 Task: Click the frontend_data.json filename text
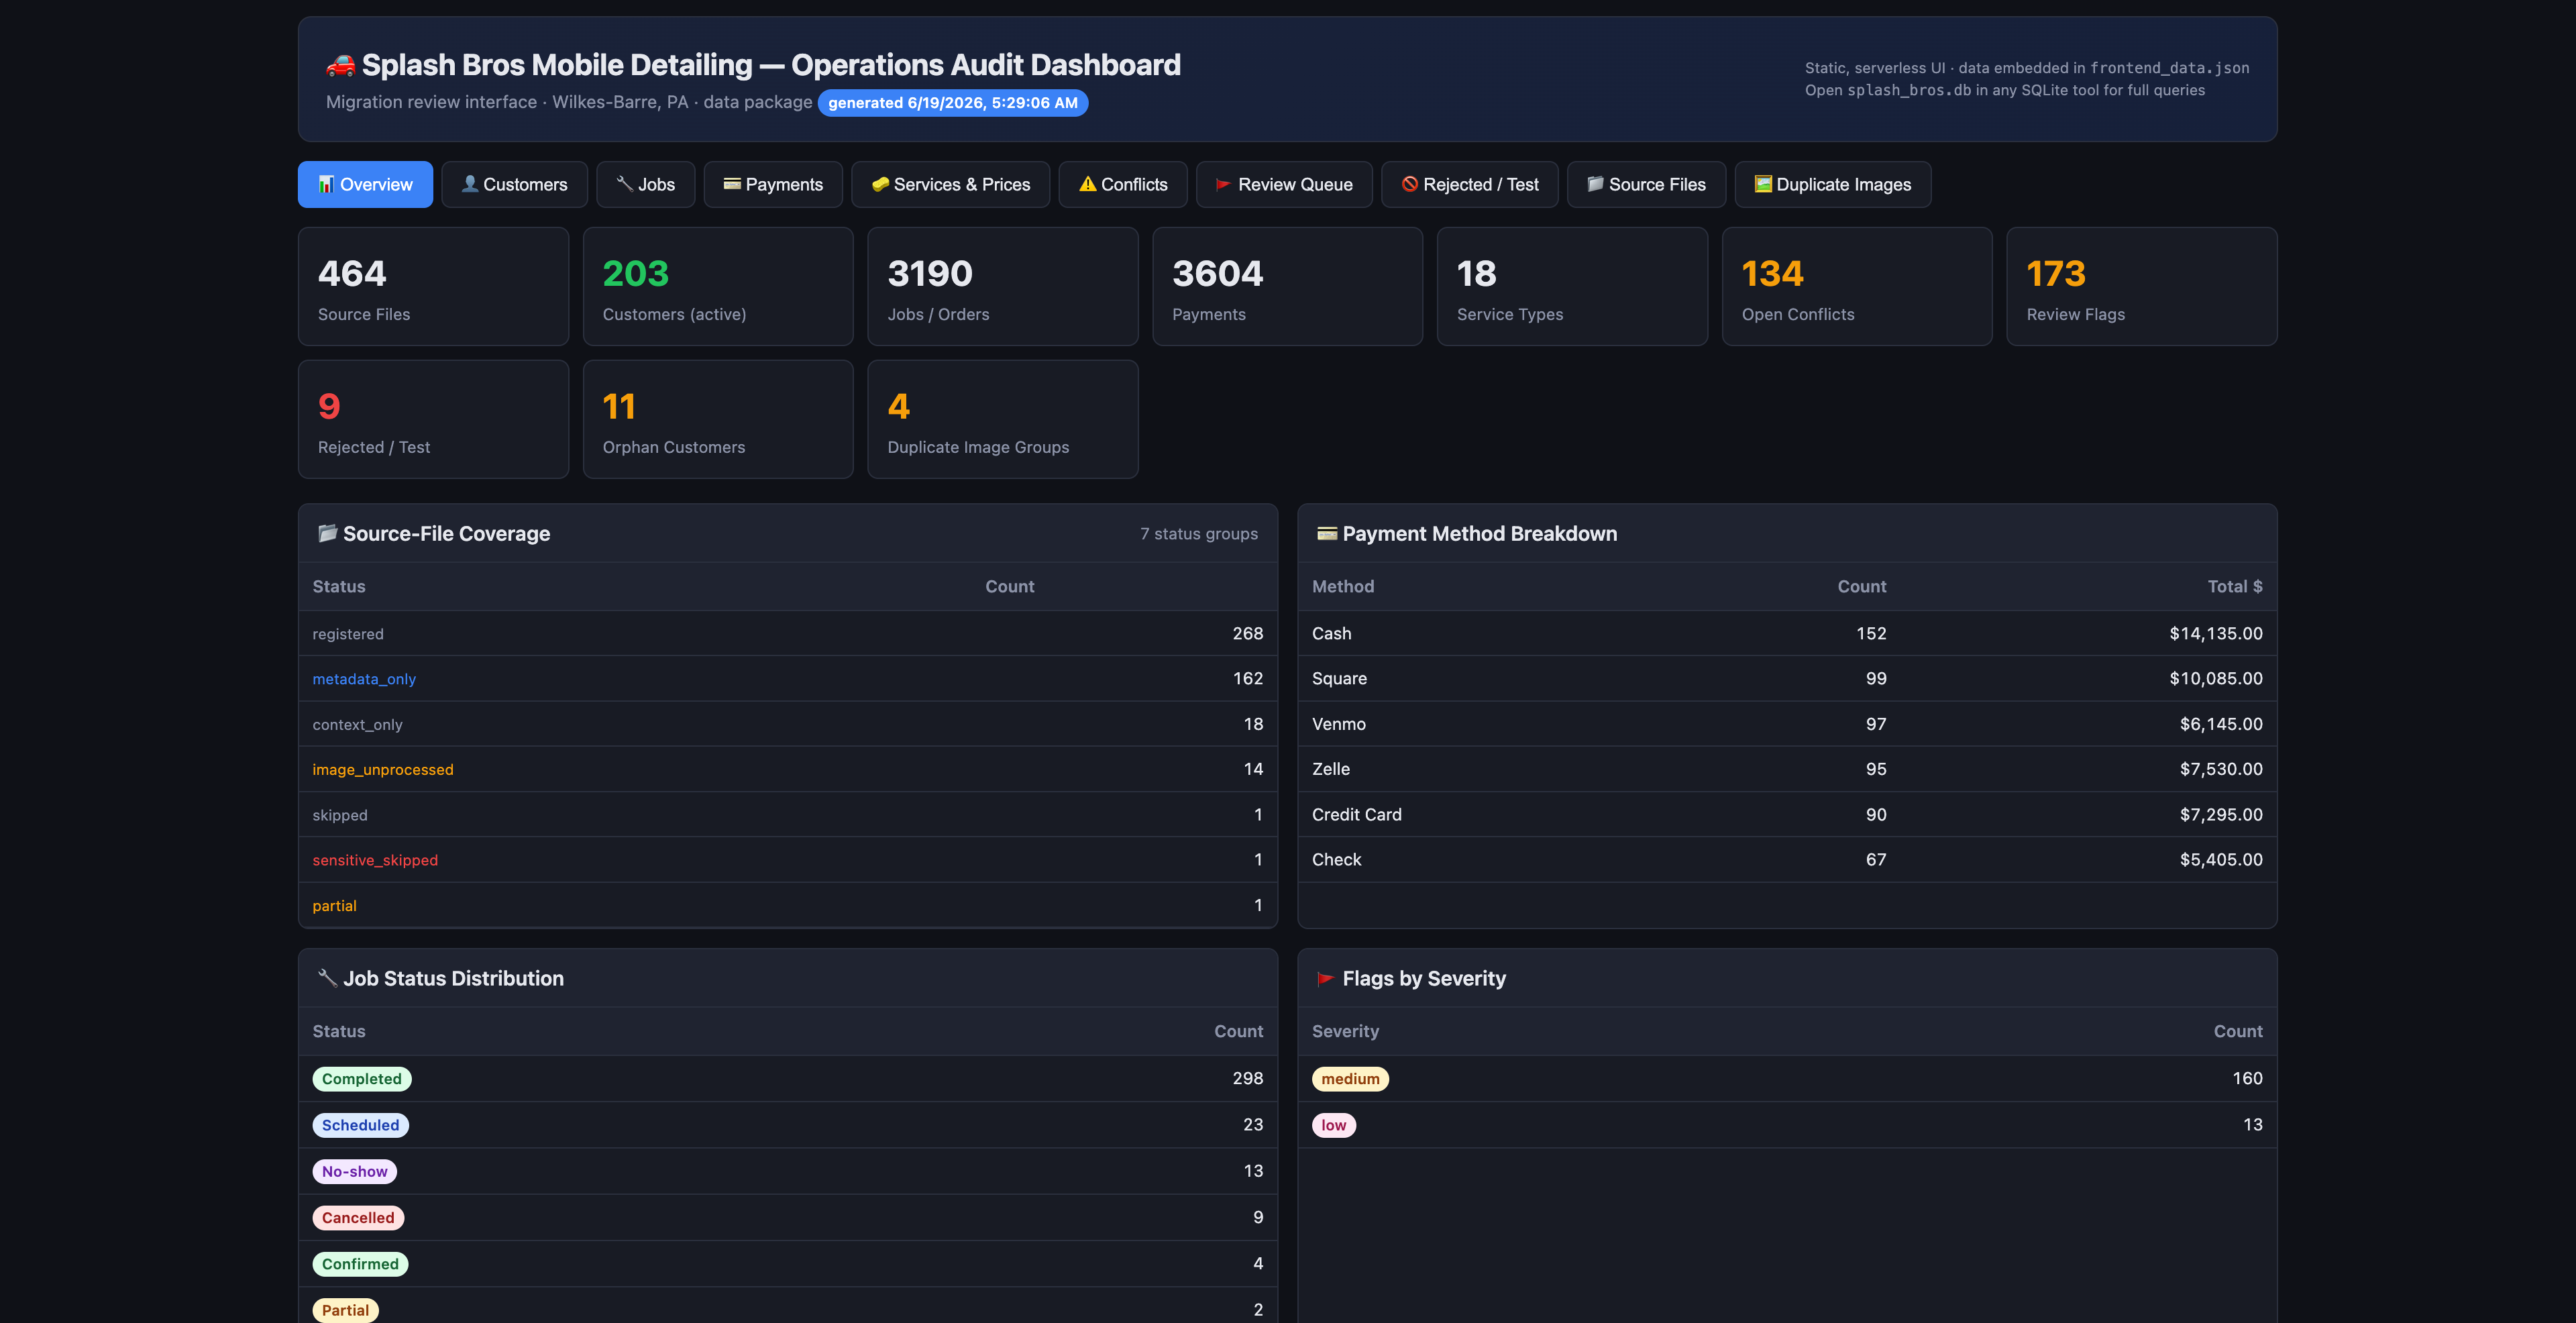(x=2169, y=68)
